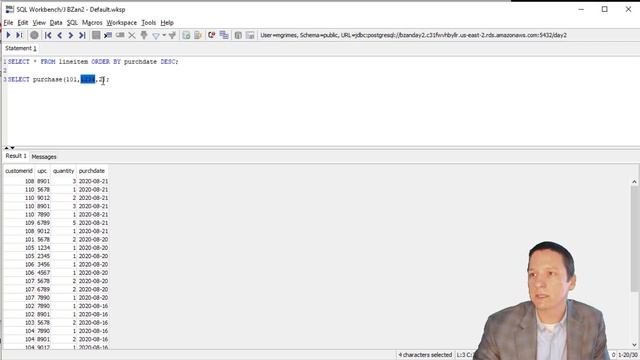
Task: Open the Help menu
Action: tap(167, 22)
